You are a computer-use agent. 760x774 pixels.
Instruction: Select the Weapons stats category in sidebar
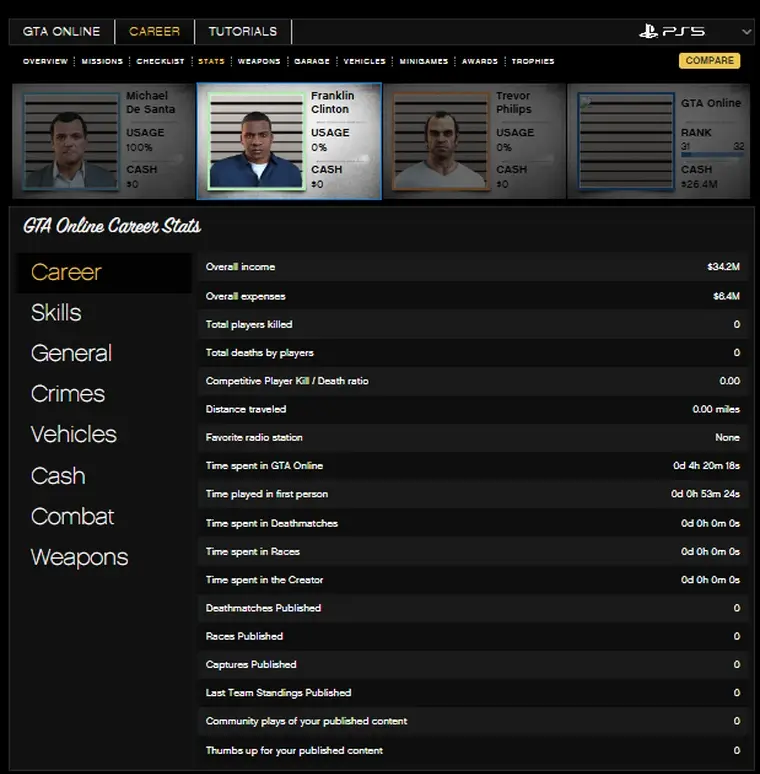pyautogui.click(x=79, y=558)
